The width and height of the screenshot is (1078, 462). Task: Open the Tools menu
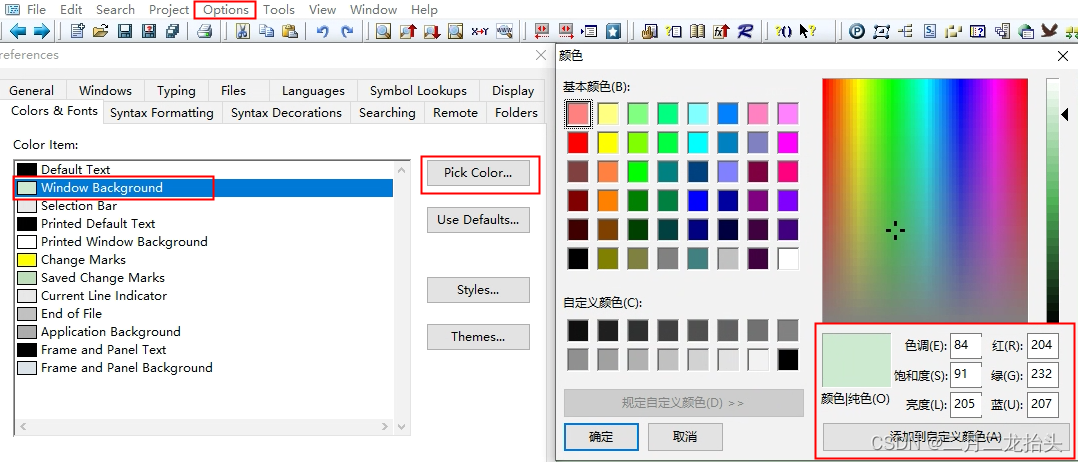[x=278, y=10]
